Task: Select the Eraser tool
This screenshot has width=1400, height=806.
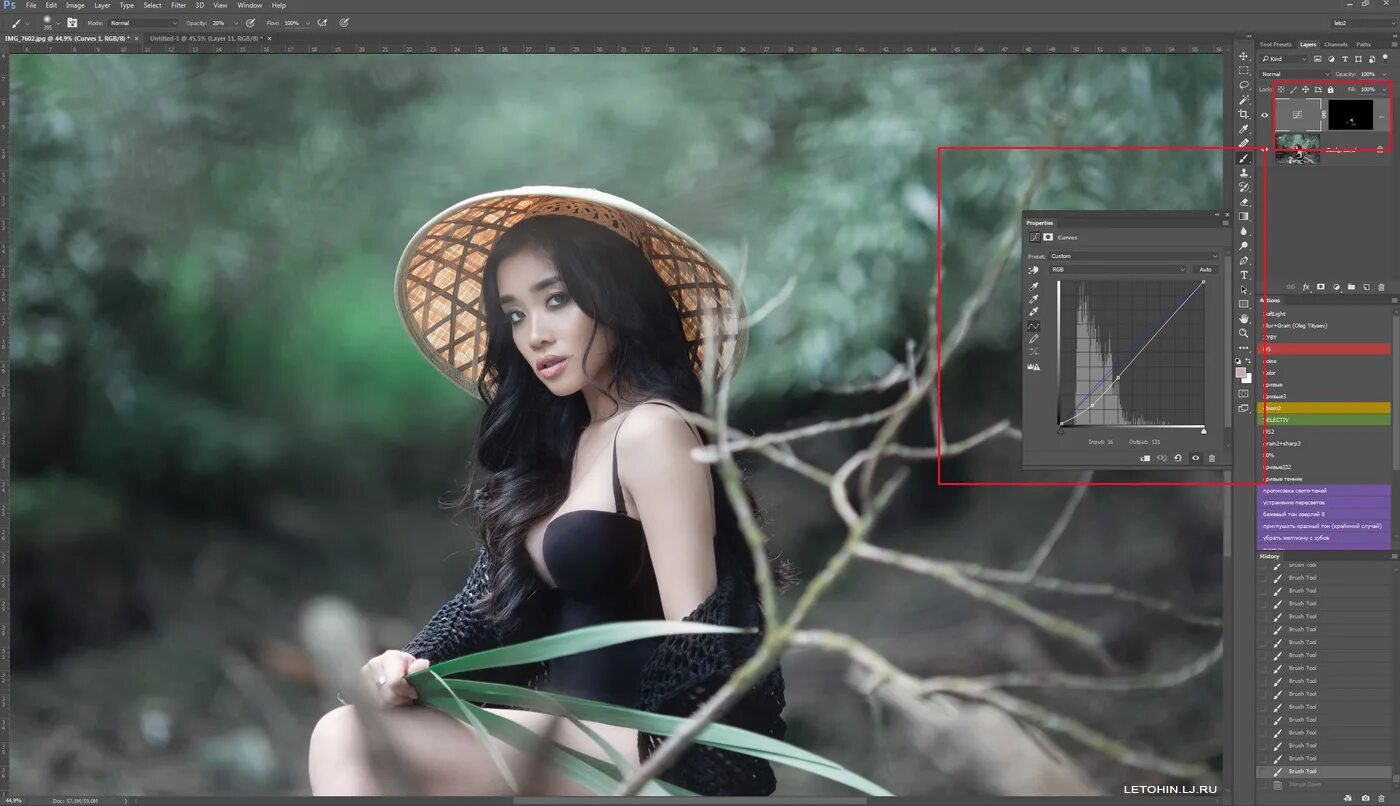Action: tap(1243, 201)
